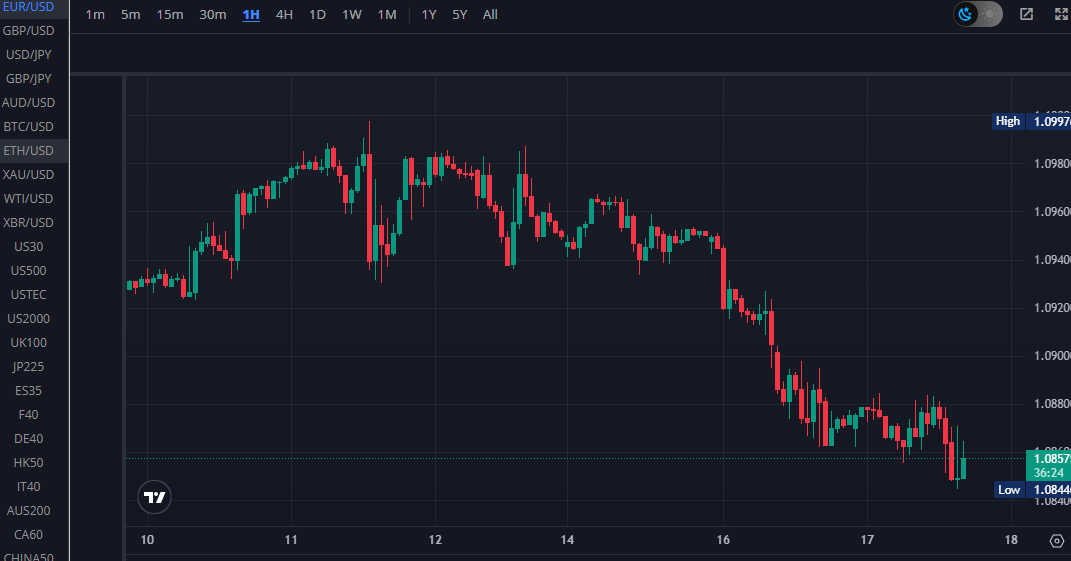The width and height of the screenshot is (1071, 561).
Task: Open chart in popup window icon
Action: (1026, 14)
